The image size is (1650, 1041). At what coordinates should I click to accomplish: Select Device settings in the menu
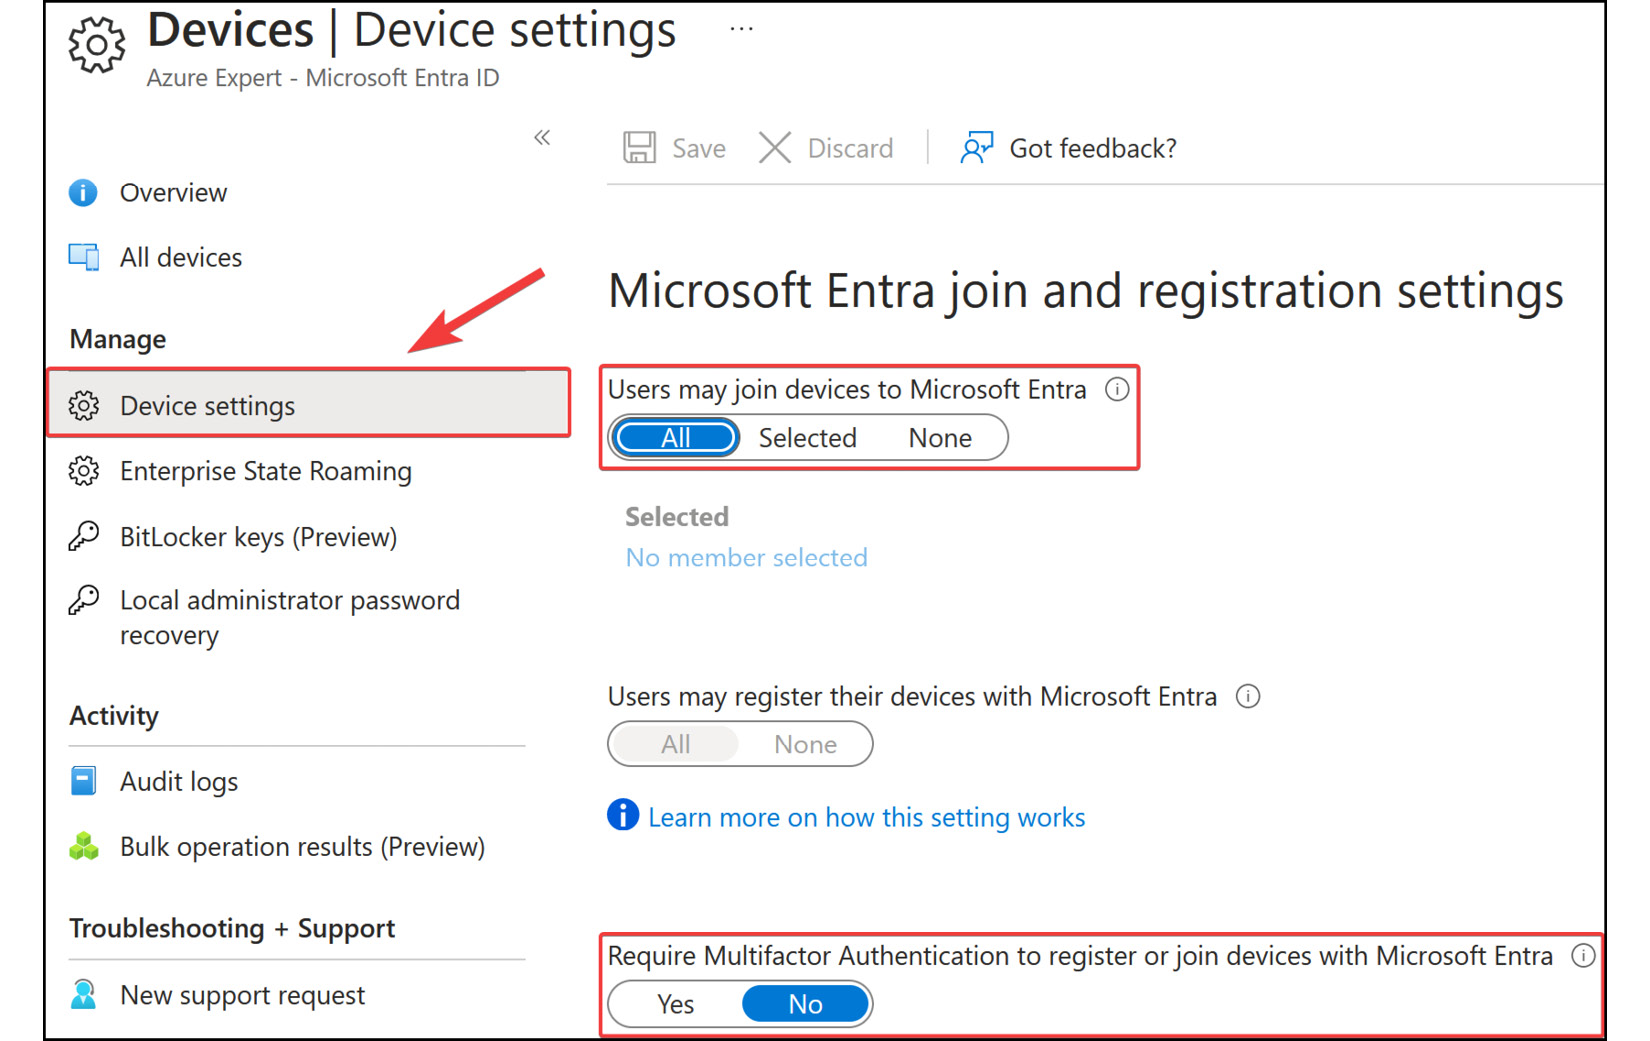[x=308, y=403]
